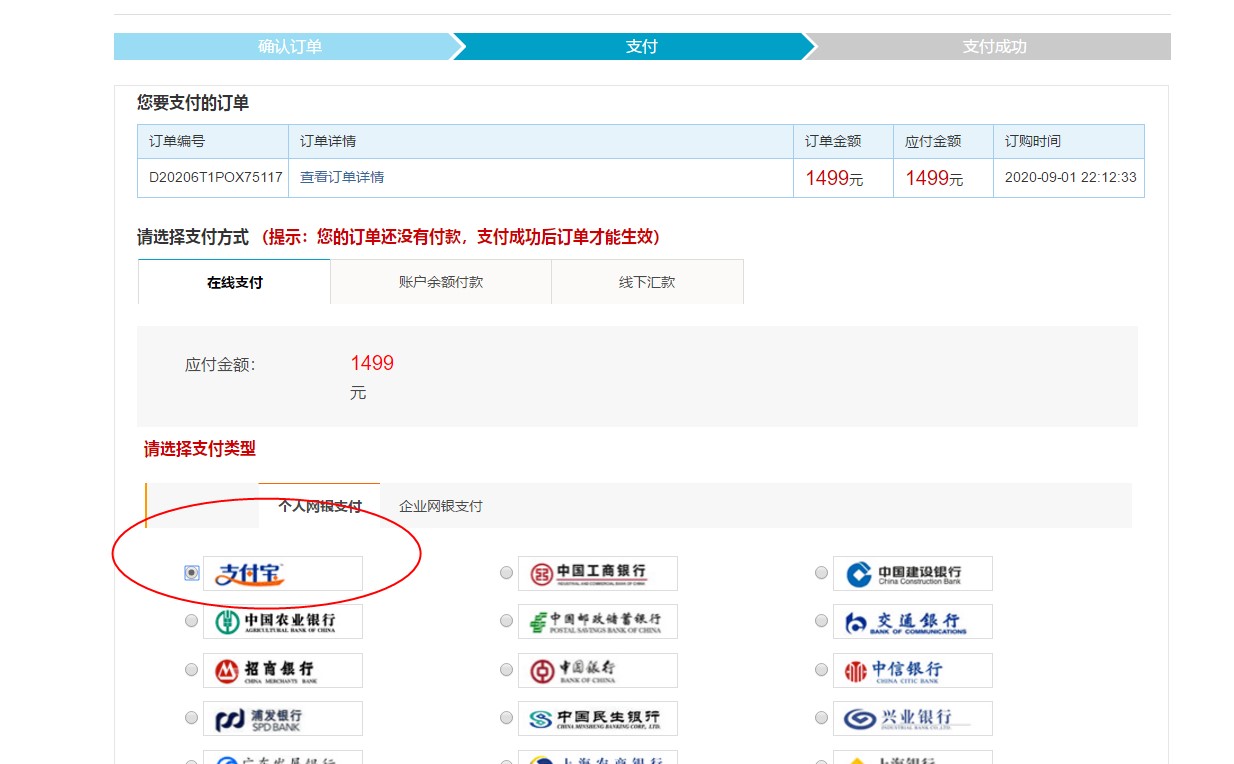Image resolution: width=1234 pixels, height=764 pixels.
Task: Click the 中国邮政储蓄银行 logo
Action: pos(597,621)
